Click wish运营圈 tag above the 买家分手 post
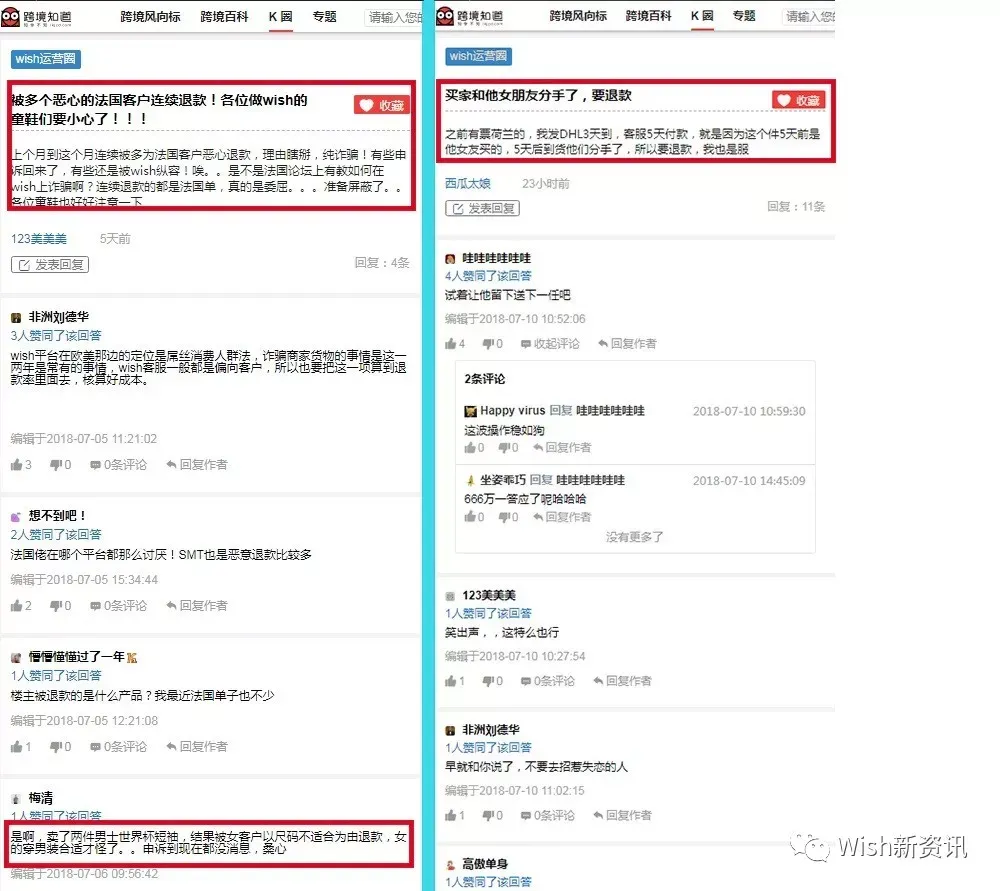 pos(478,56)
